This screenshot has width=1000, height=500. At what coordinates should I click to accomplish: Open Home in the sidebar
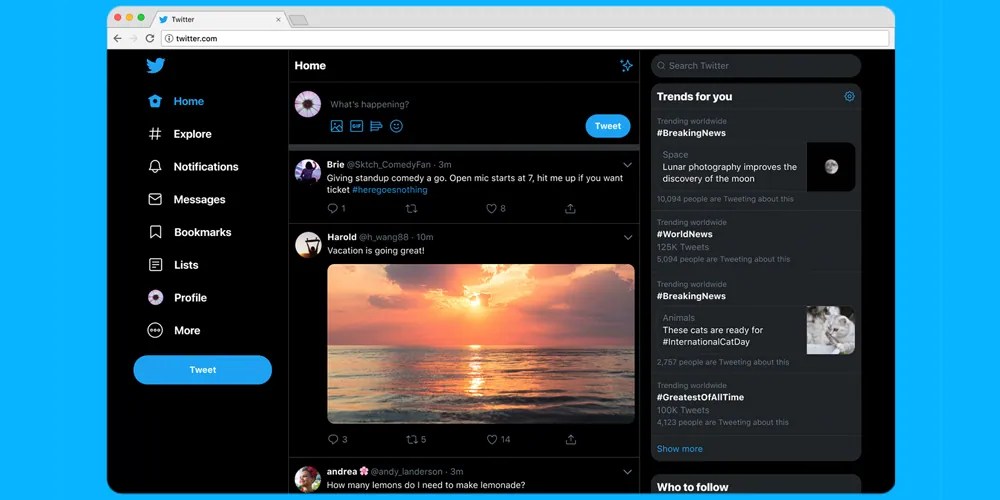(x=176, y=101)
